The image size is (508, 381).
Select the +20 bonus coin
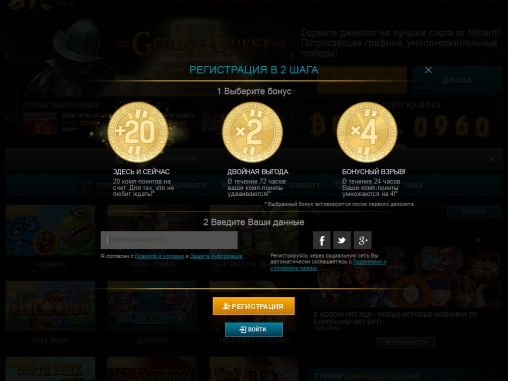[138, 132]
